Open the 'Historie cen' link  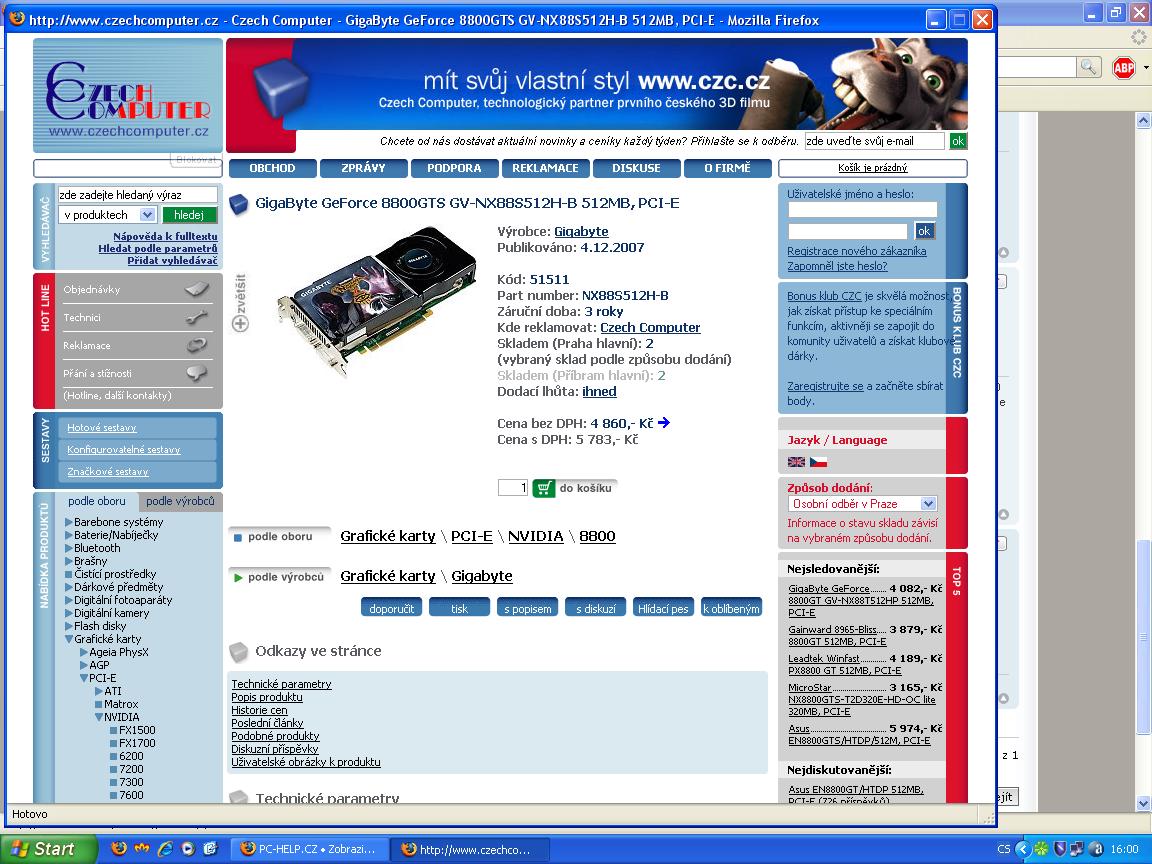point(259,710)
